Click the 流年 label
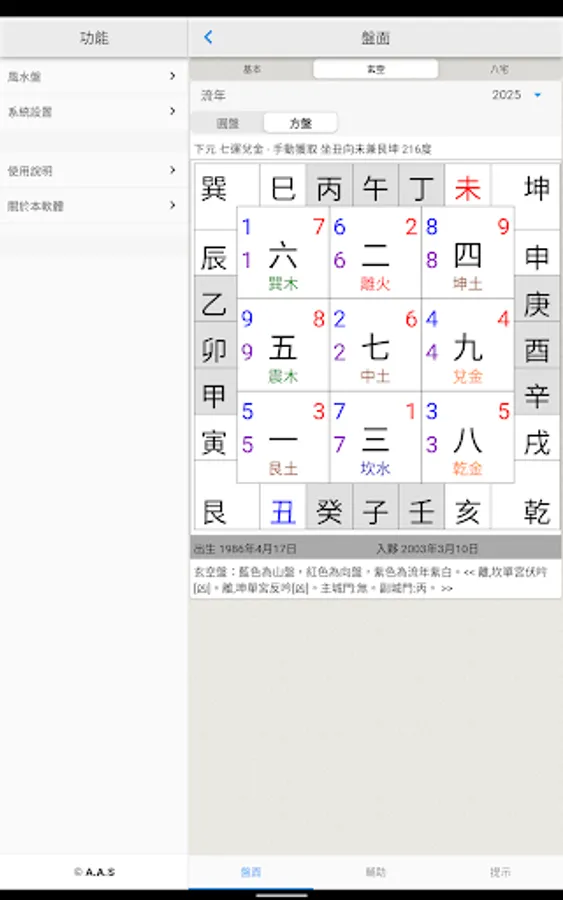This screenshot has width=563, height=900. [213, 95]
